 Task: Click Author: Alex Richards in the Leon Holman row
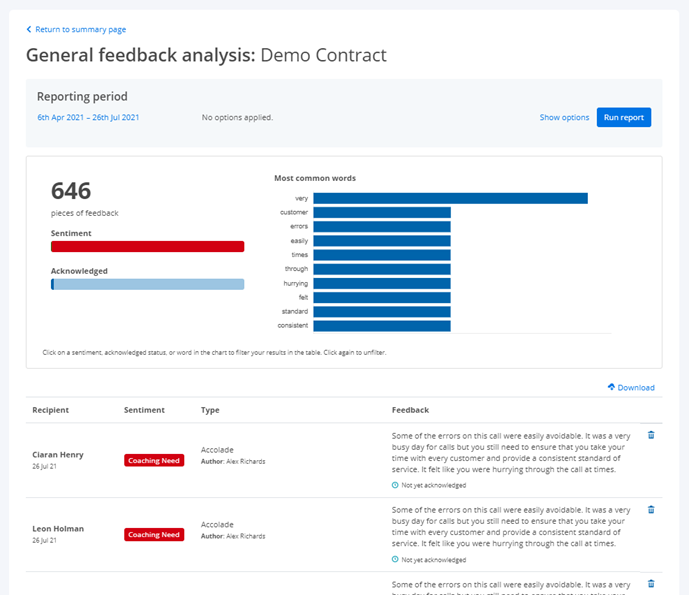tap(233, 536)
